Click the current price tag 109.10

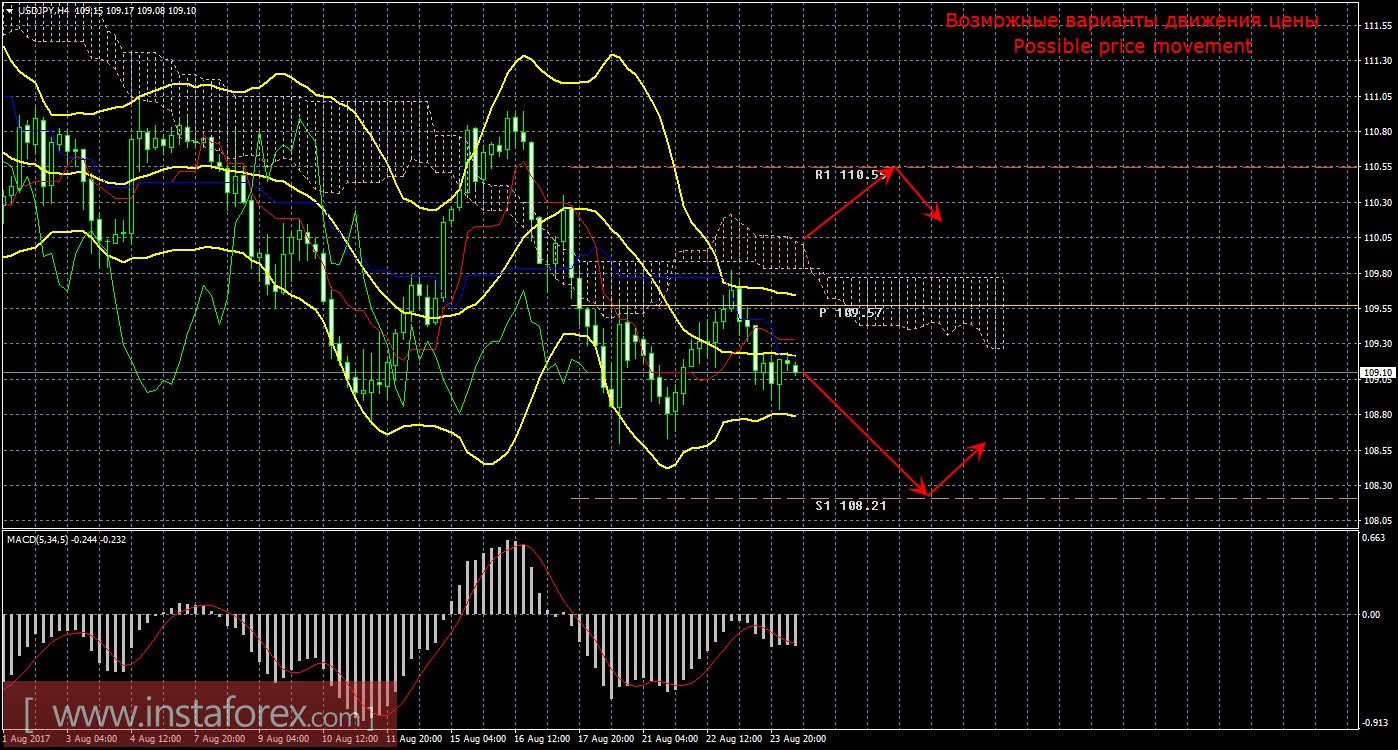(1378, 373)
